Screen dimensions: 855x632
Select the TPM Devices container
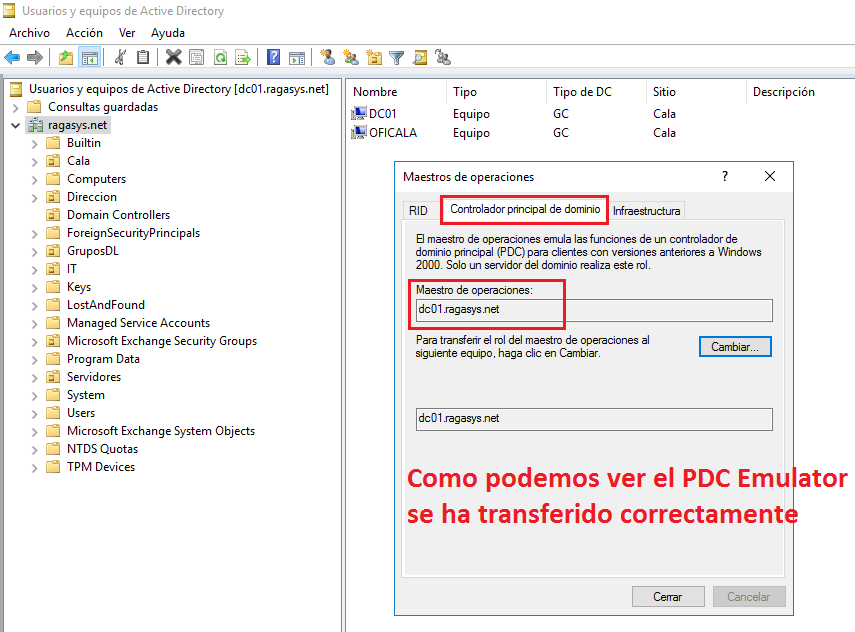point(101,467)
